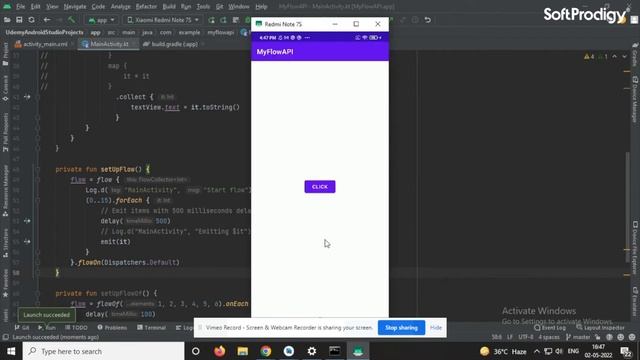Click suspend gutter icon on collect line
The height and width of the screenshot is (360, 640).
27,97
